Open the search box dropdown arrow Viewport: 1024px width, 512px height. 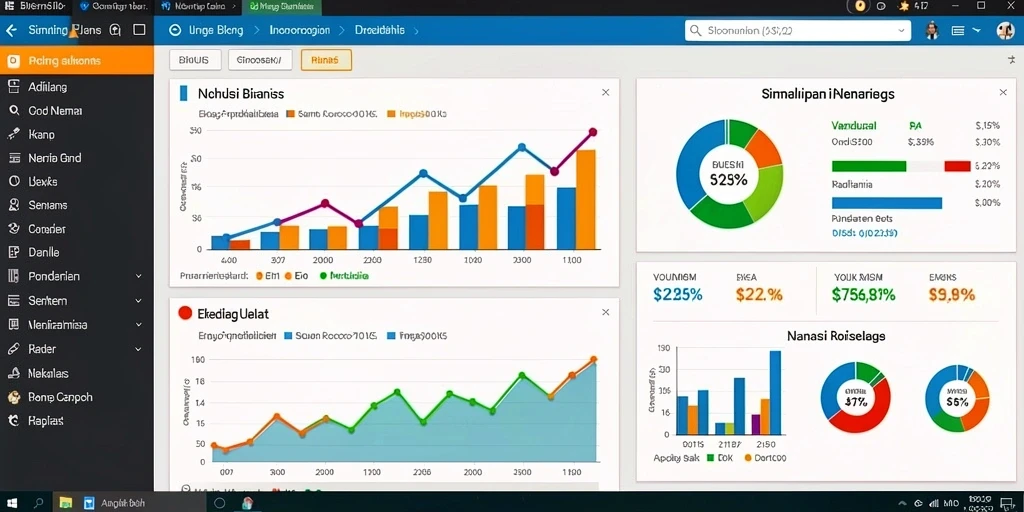point(902,31)
